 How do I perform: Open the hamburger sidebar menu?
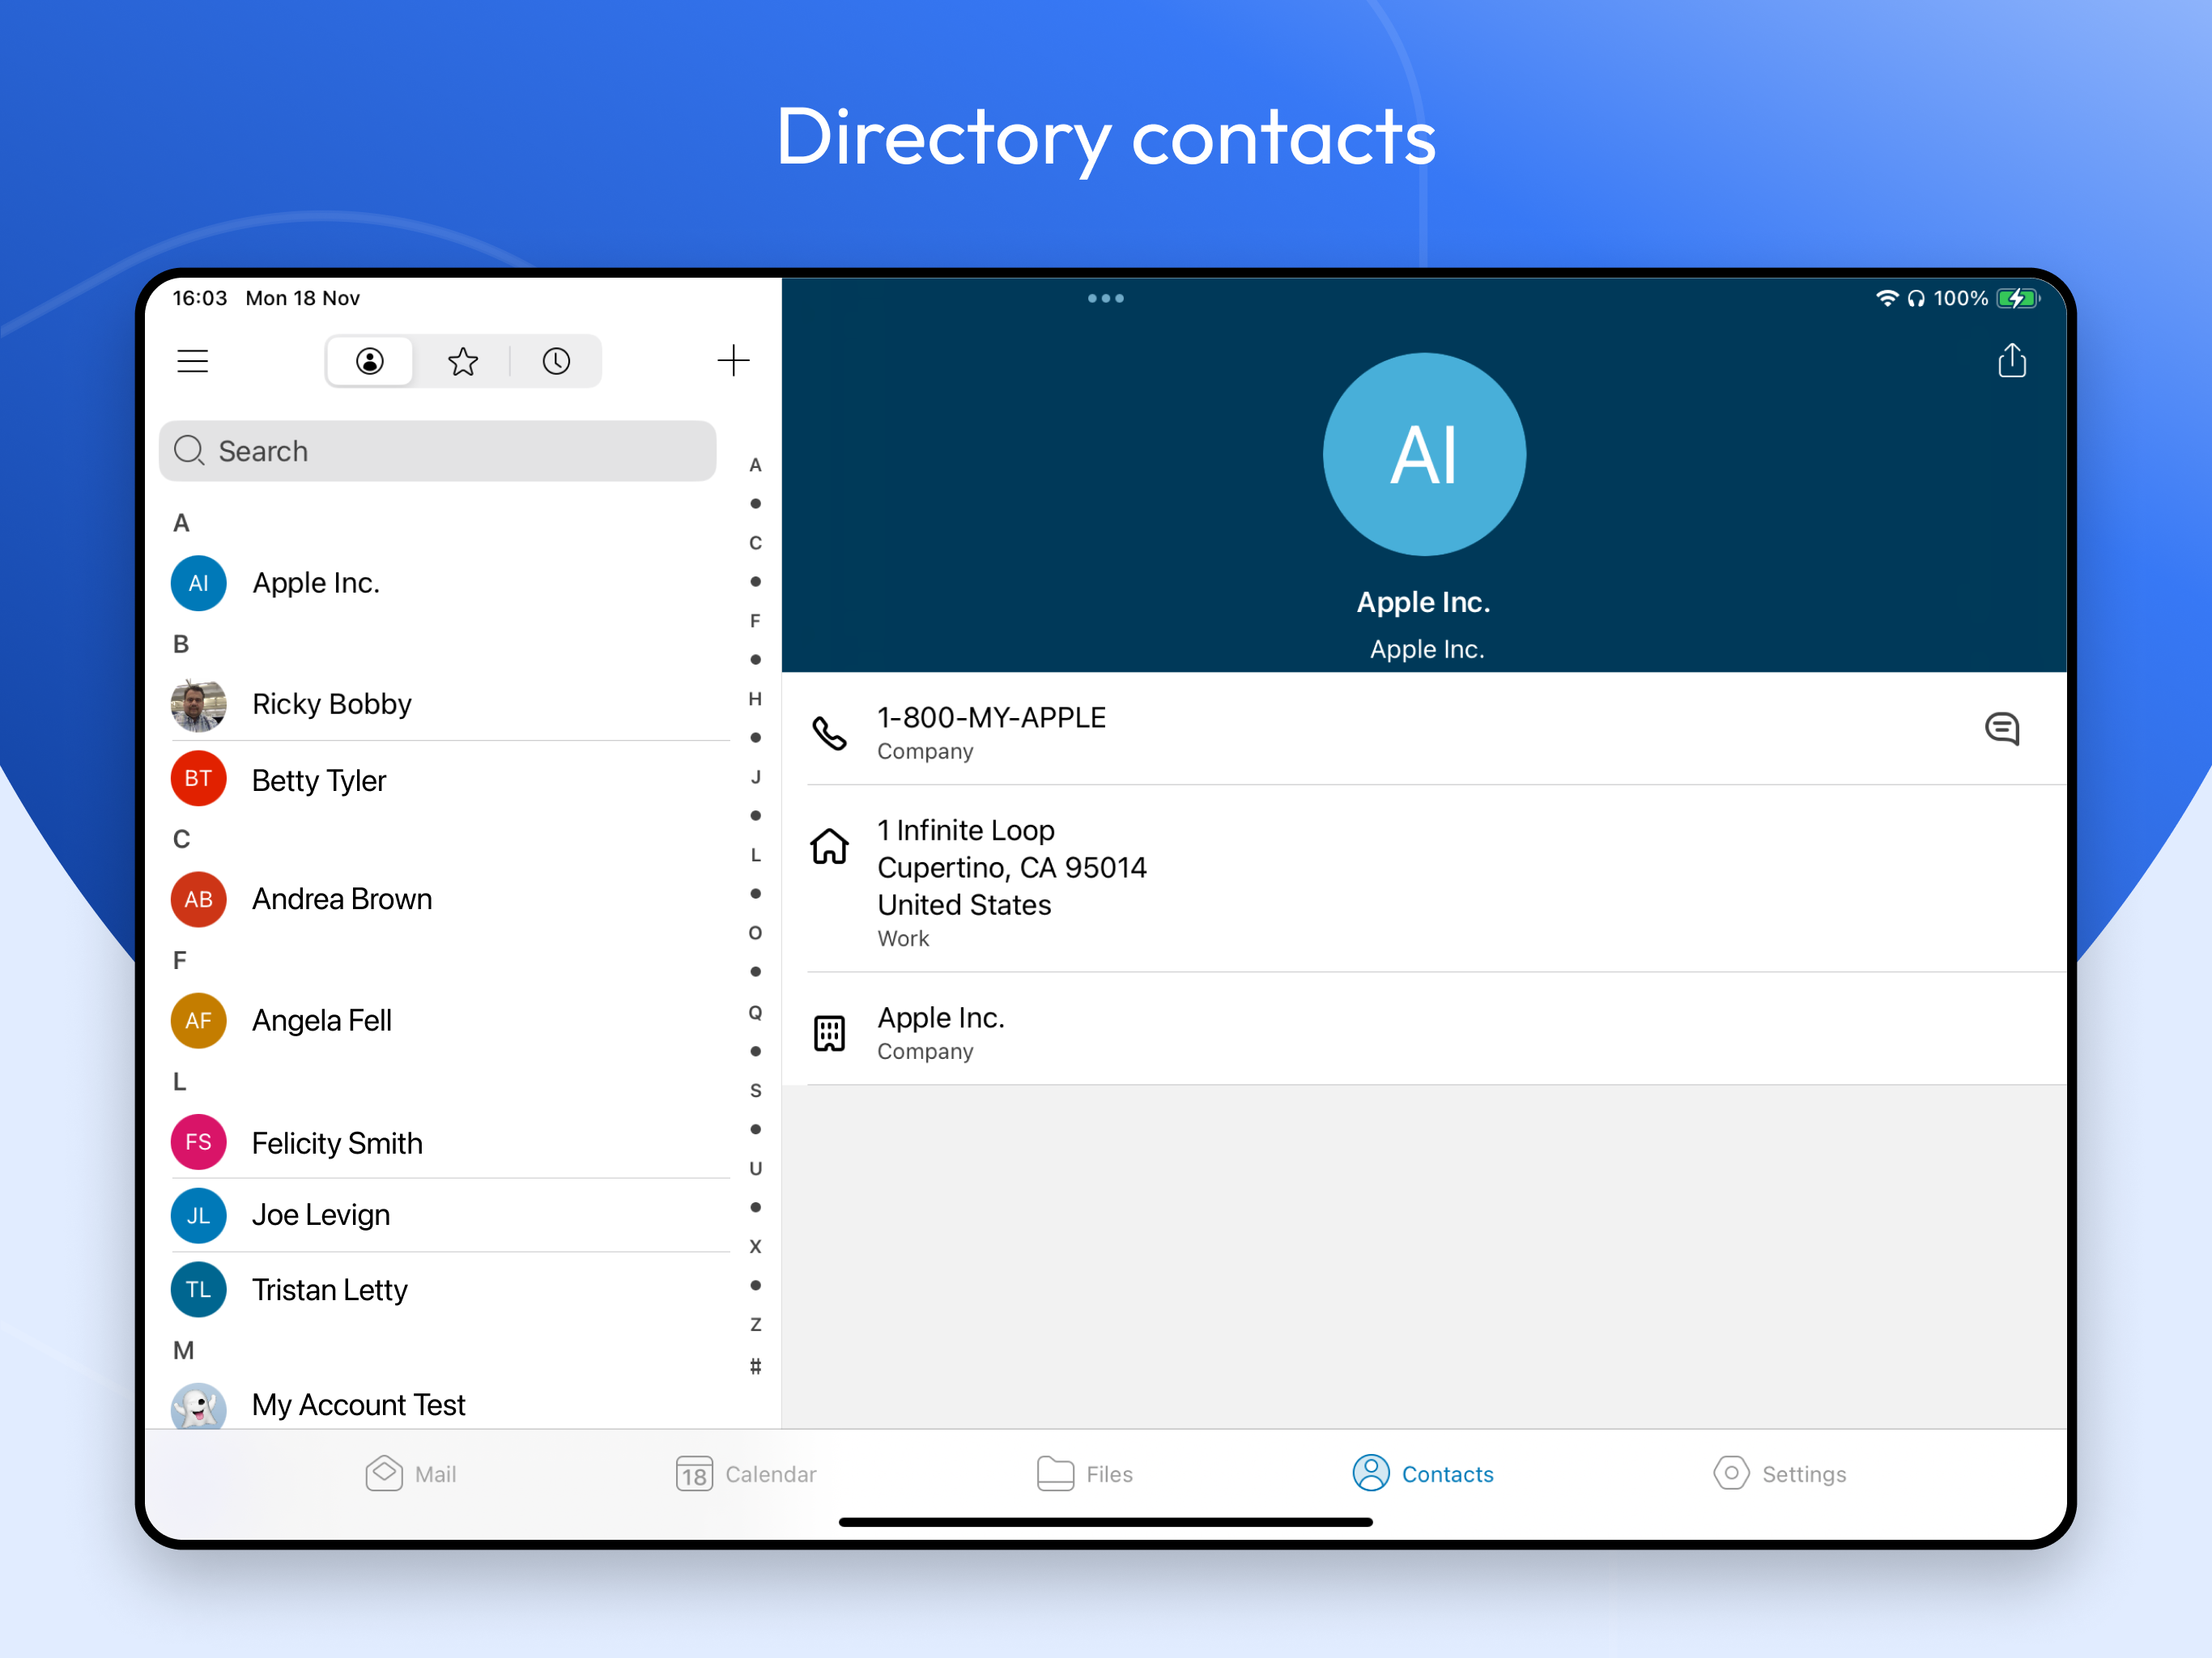tap(192, 361)
